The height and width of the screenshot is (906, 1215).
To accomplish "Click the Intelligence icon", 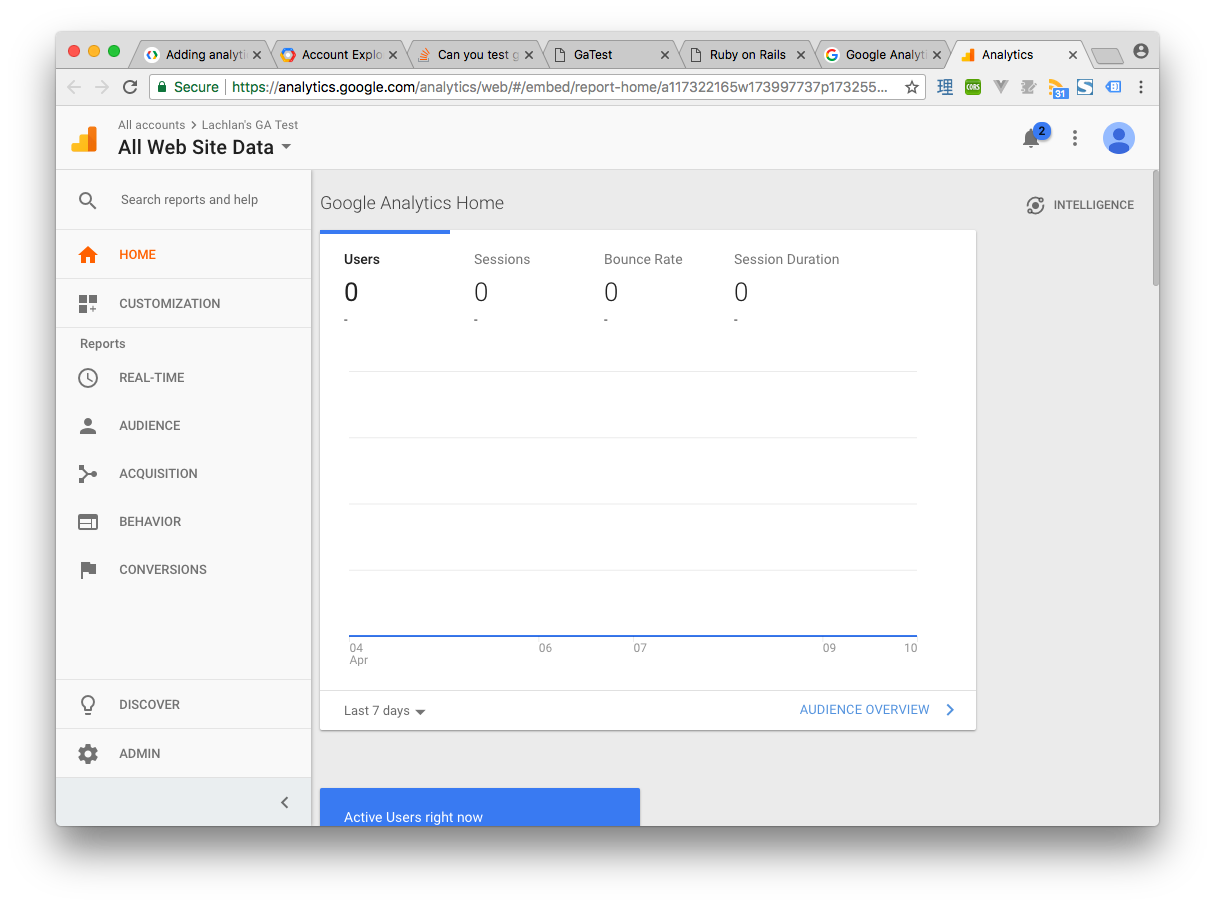I will (x=1035, y=205).
